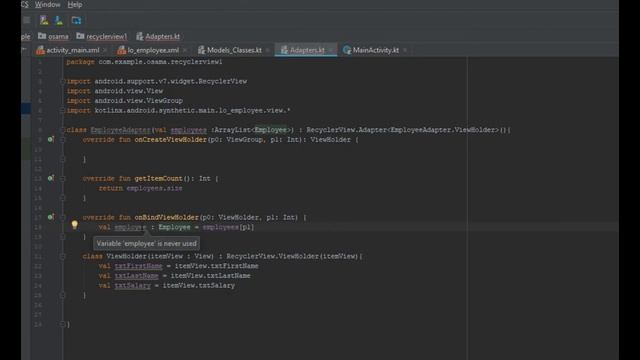The image size is (640, 360).
Task: Click the override gutter icon beside onCreateViewHolder
Action: pyautogui.click(x=50, y=139)
